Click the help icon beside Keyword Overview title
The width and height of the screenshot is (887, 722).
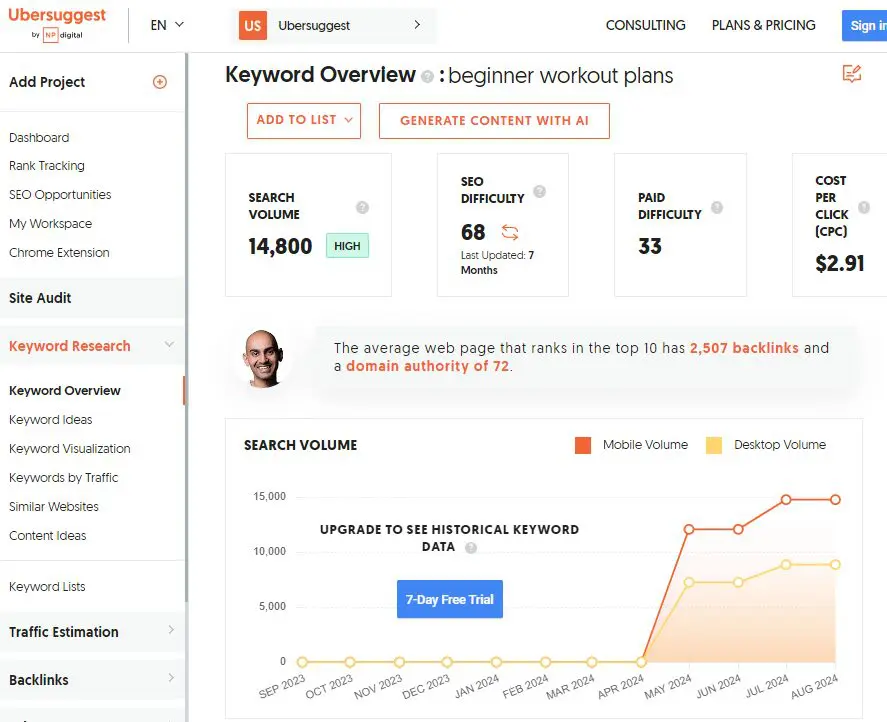428,76
